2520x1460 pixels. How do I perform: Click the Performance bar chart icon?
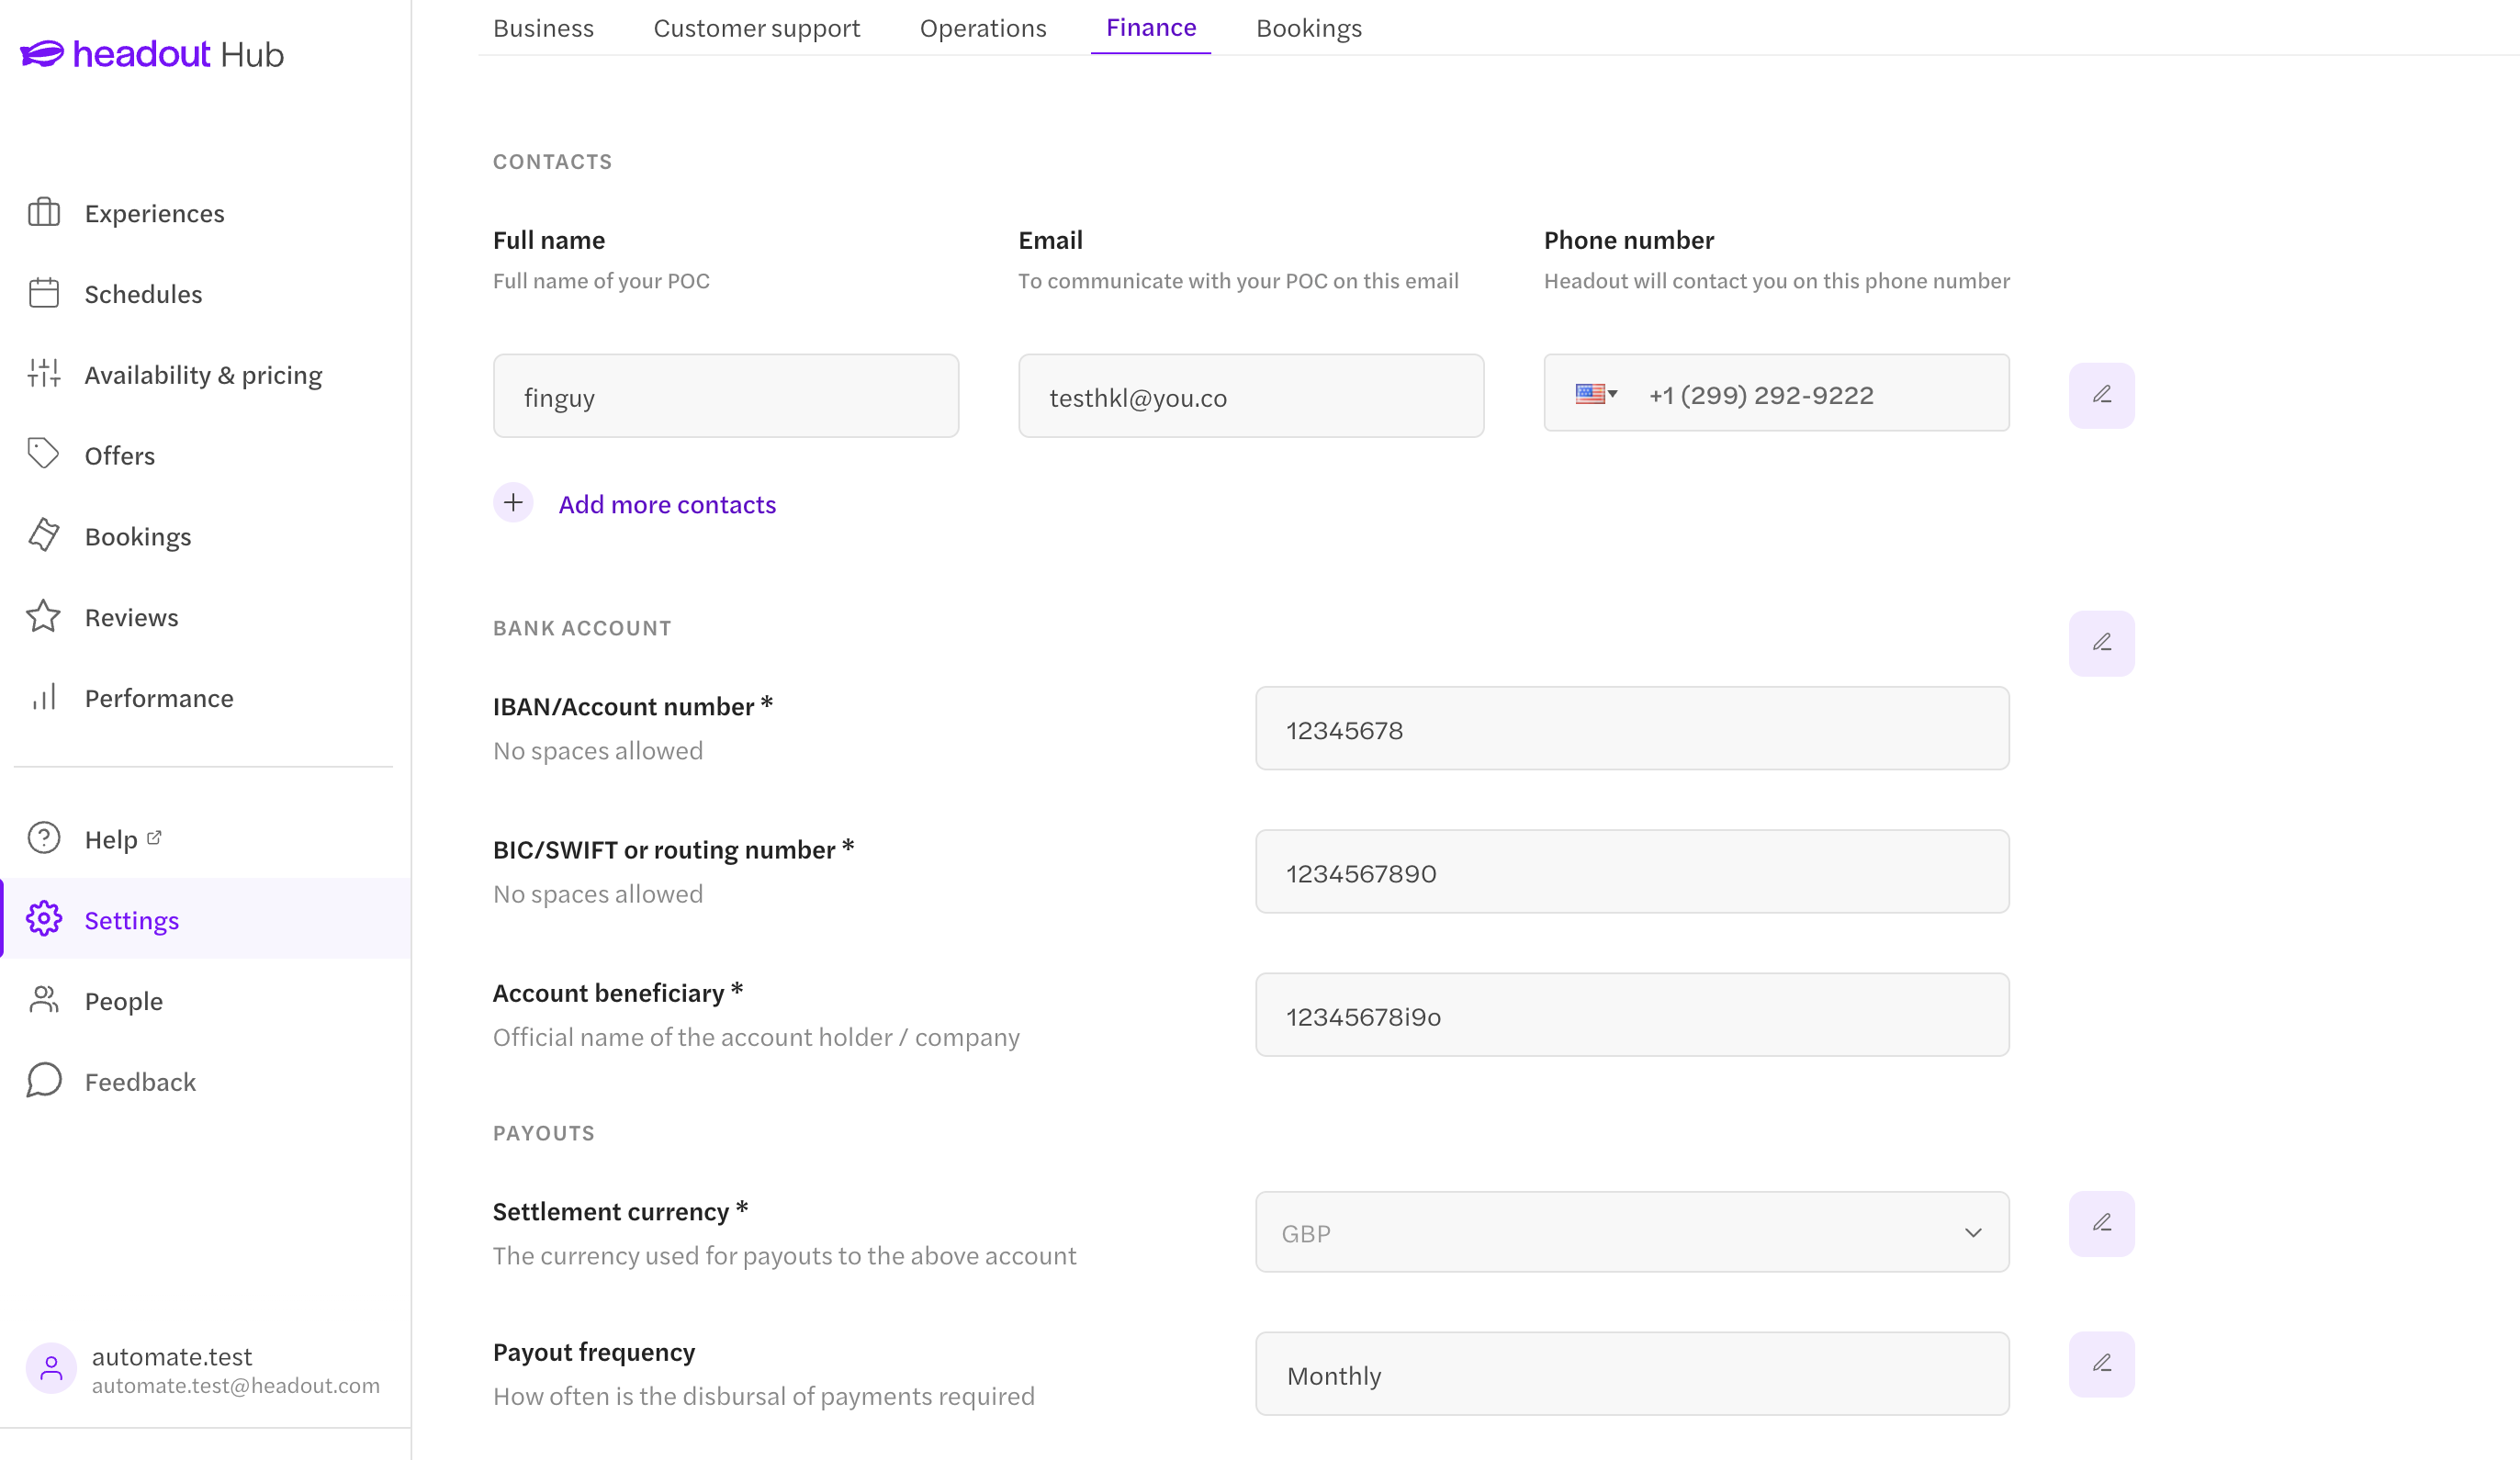pos(44,697)
